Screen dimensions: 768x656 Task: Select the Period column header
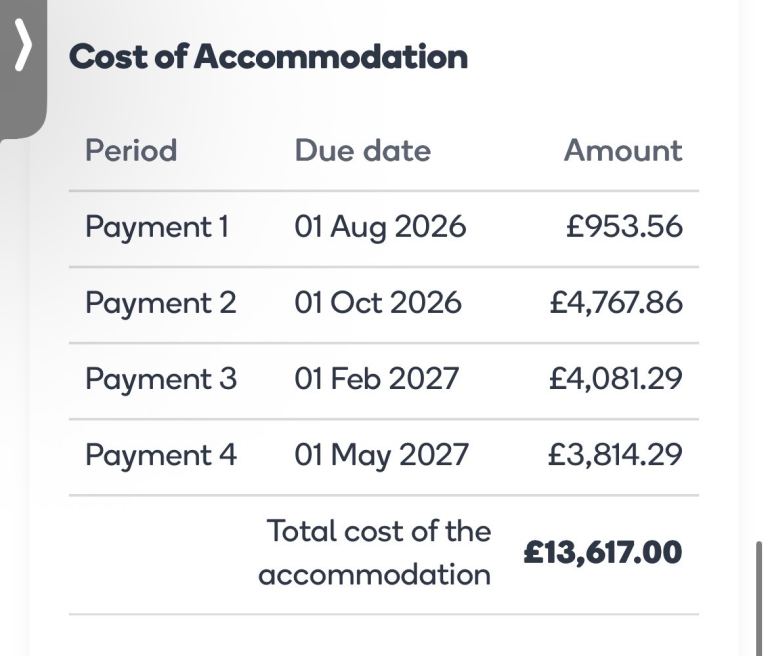pos(131,150)
